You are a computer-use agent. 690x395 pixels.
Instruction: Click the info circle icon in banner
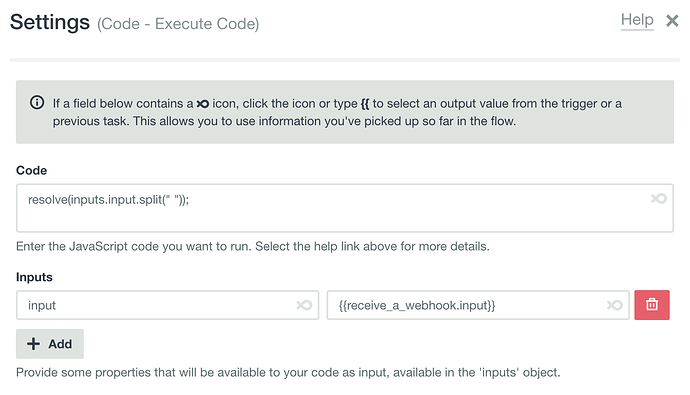click(37, 103)
